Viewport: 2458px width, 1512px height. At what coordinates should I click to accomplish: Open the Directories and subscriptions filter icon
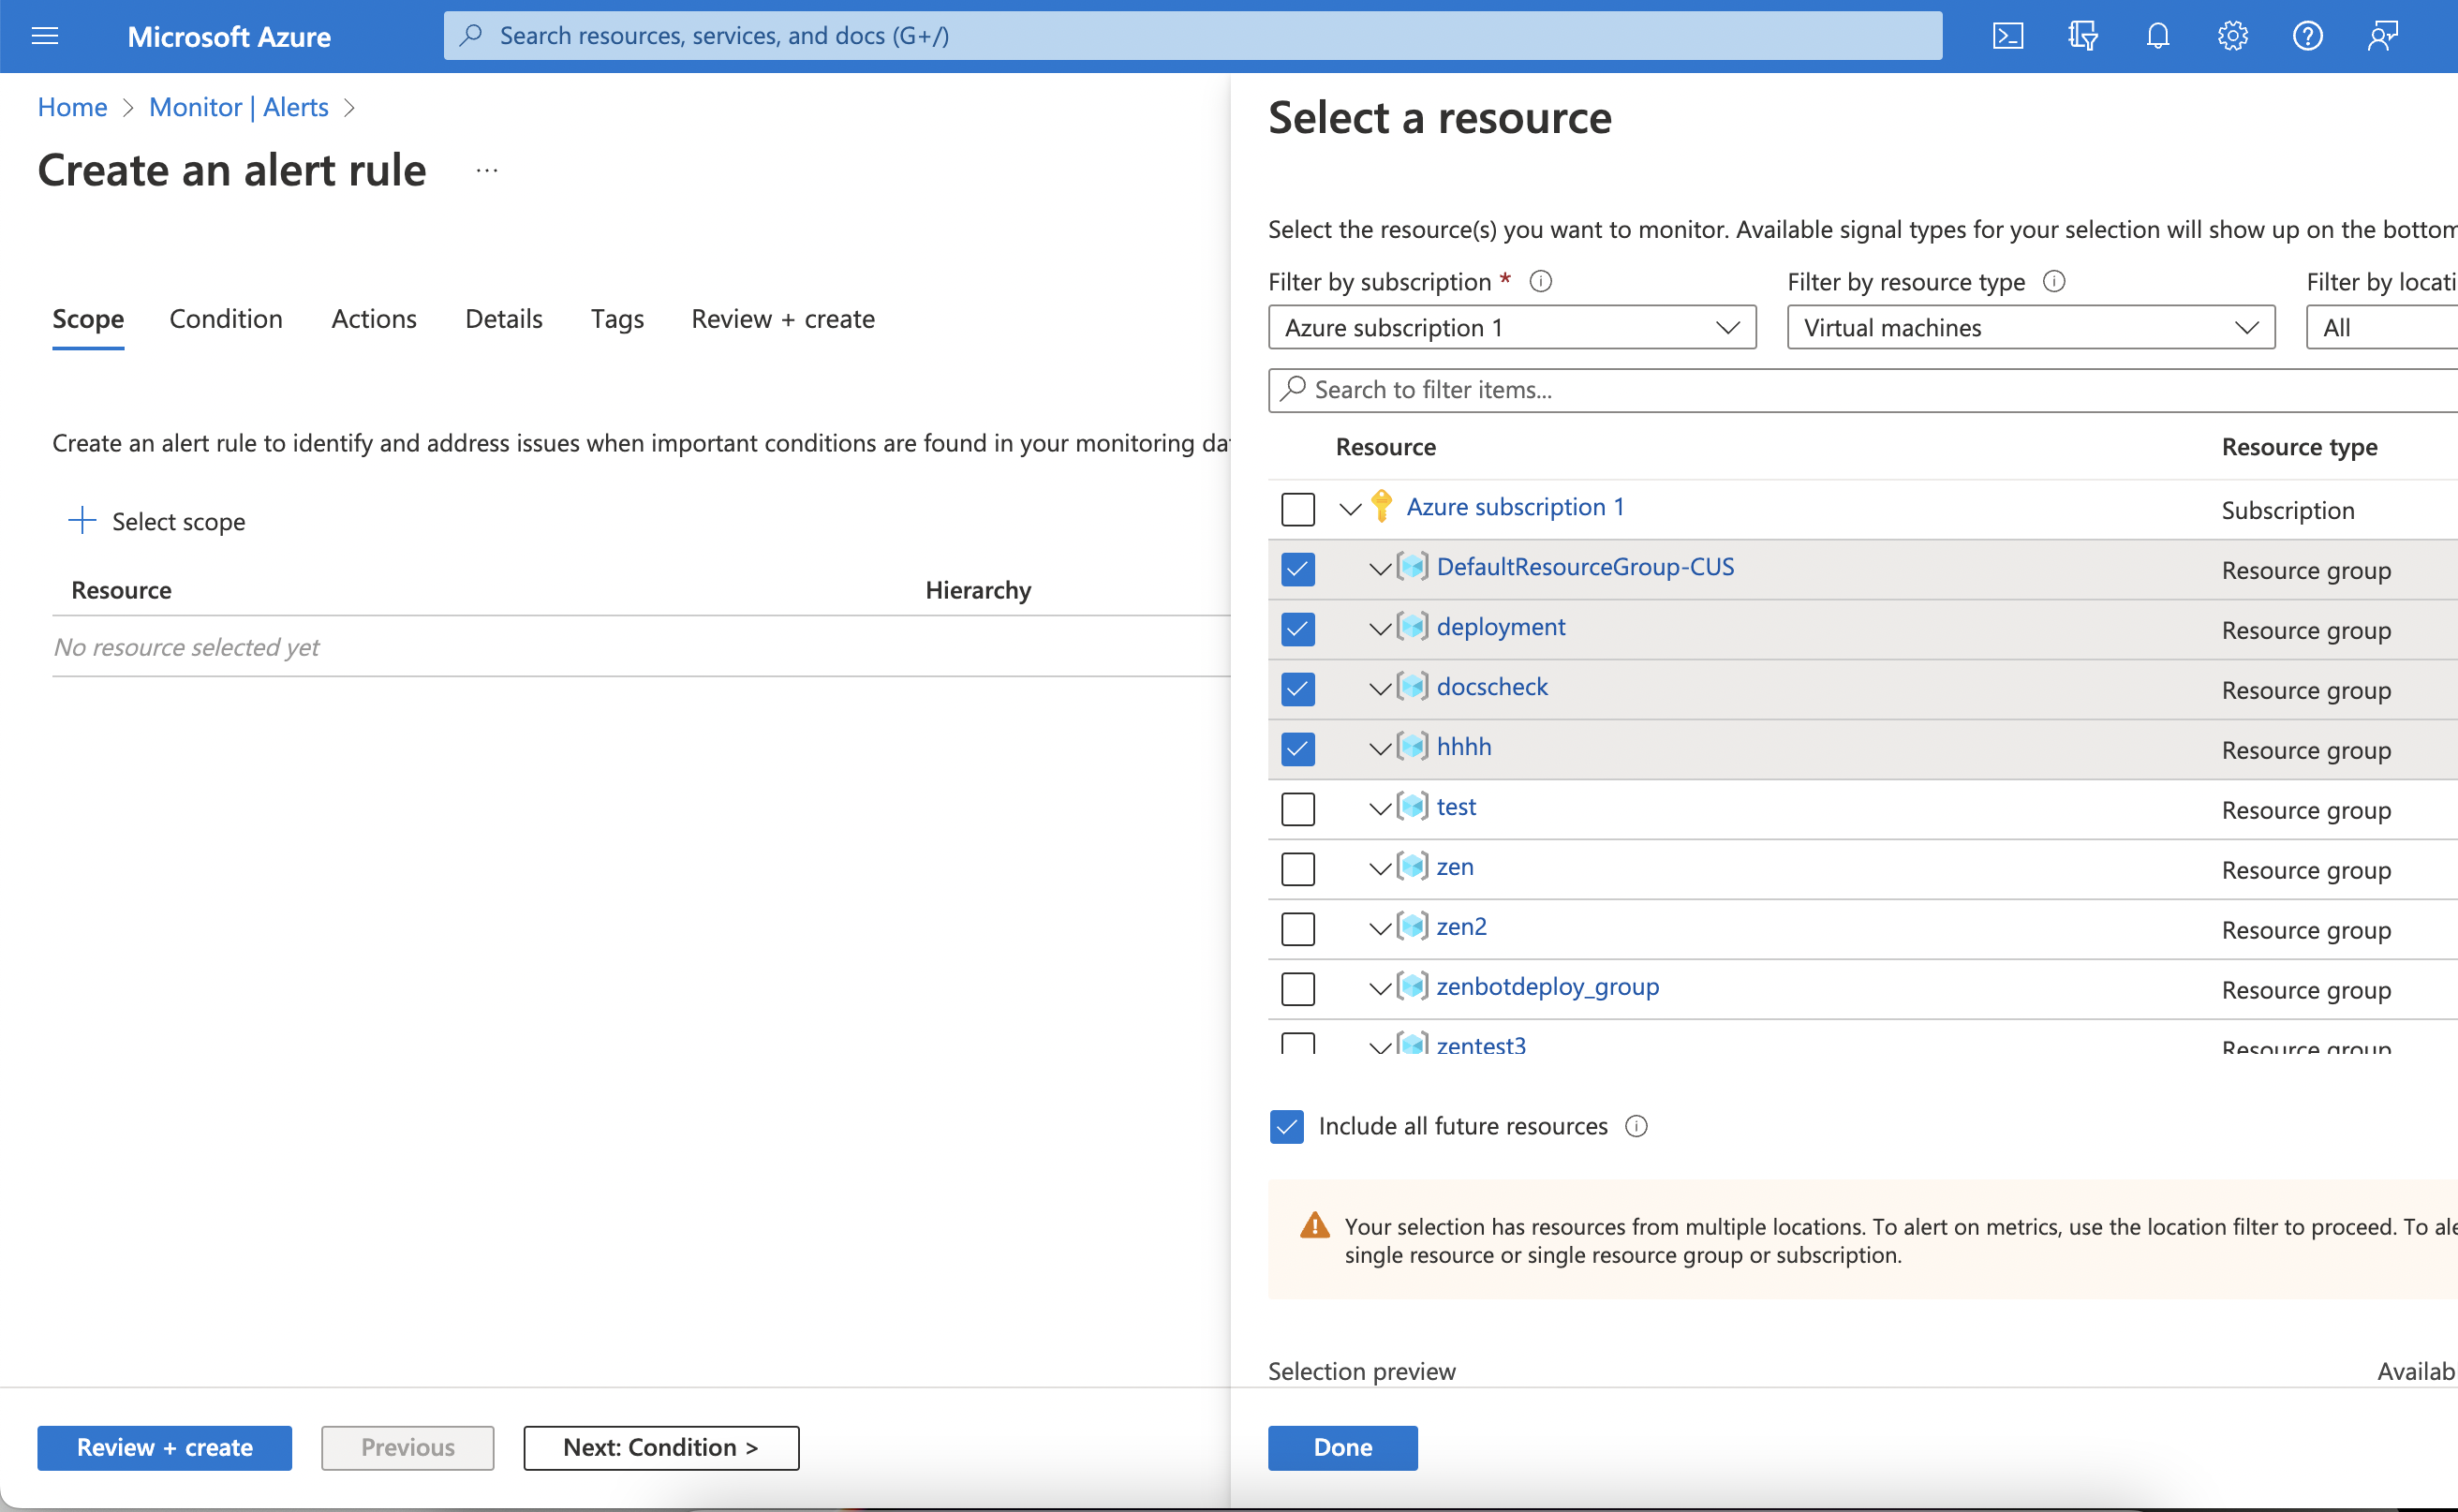point(2082,36)
